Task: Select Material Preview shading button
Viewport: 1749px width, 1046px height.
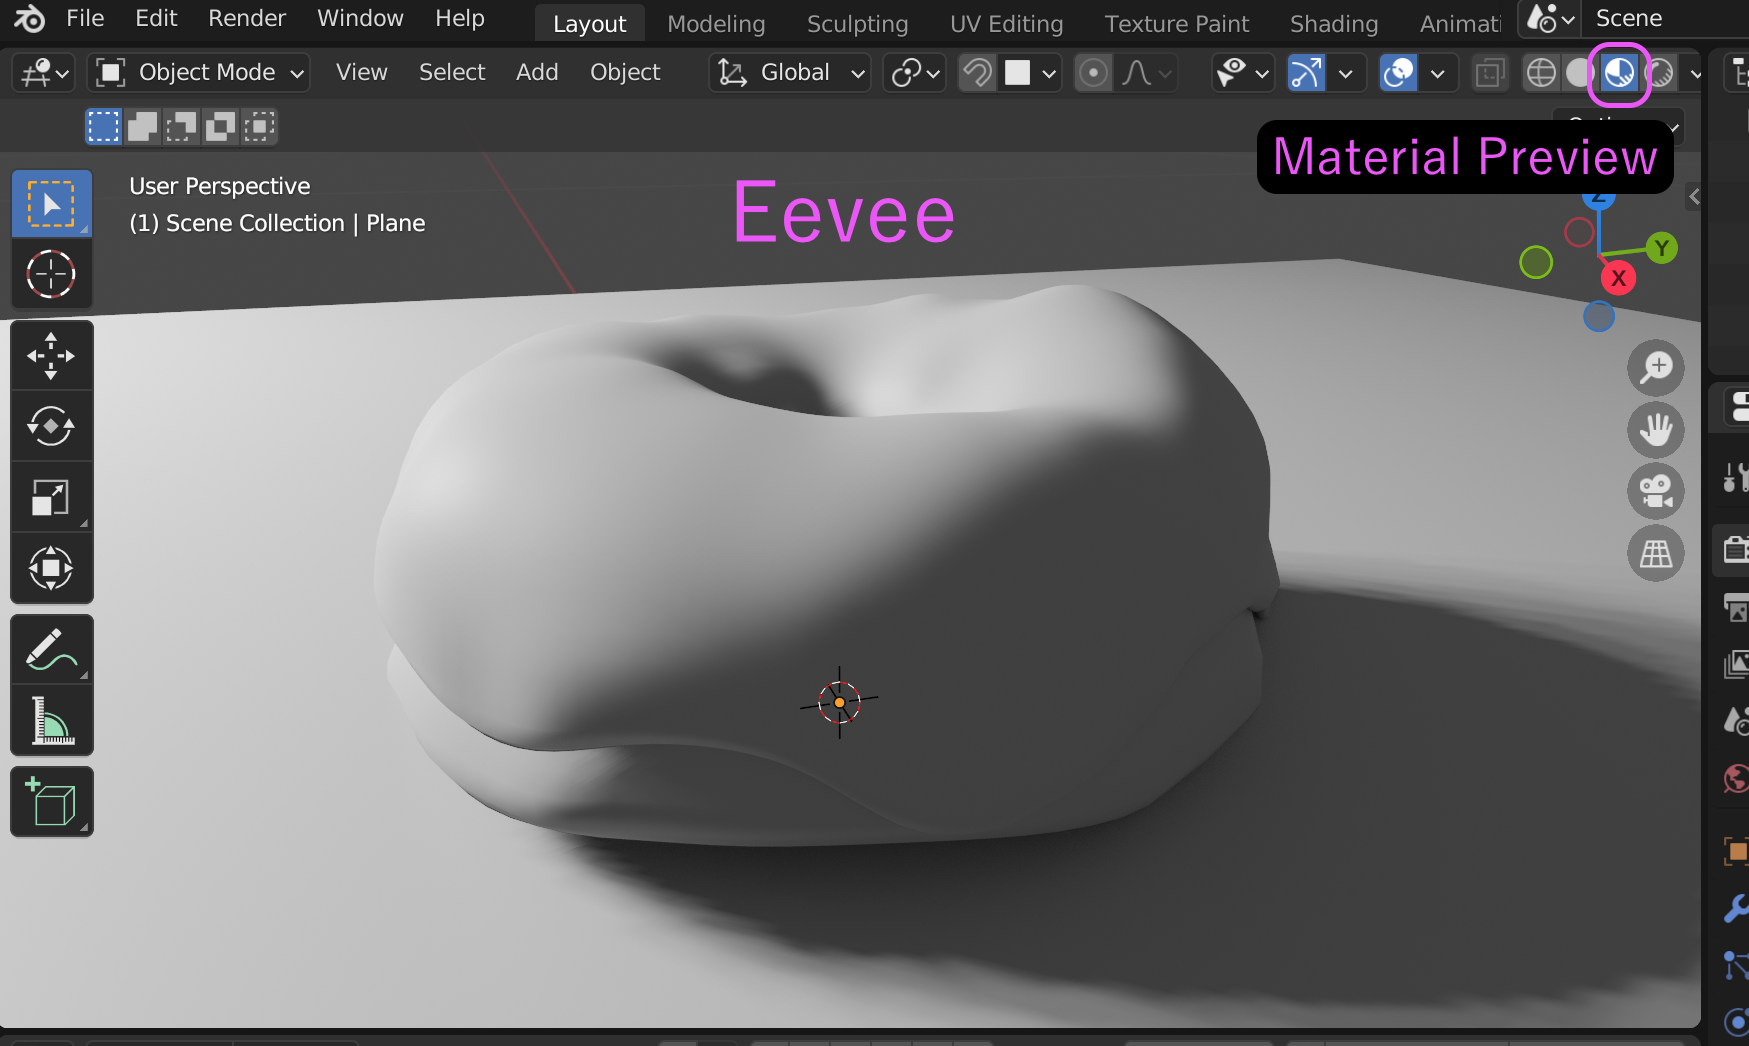Action: 1619,72
